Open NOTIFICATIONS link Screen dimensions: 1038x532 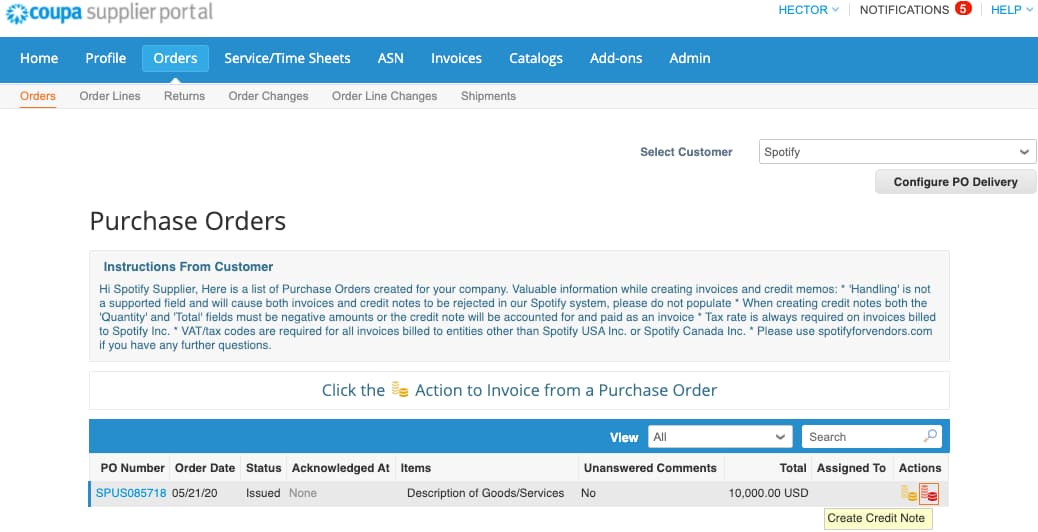[904, 10]
